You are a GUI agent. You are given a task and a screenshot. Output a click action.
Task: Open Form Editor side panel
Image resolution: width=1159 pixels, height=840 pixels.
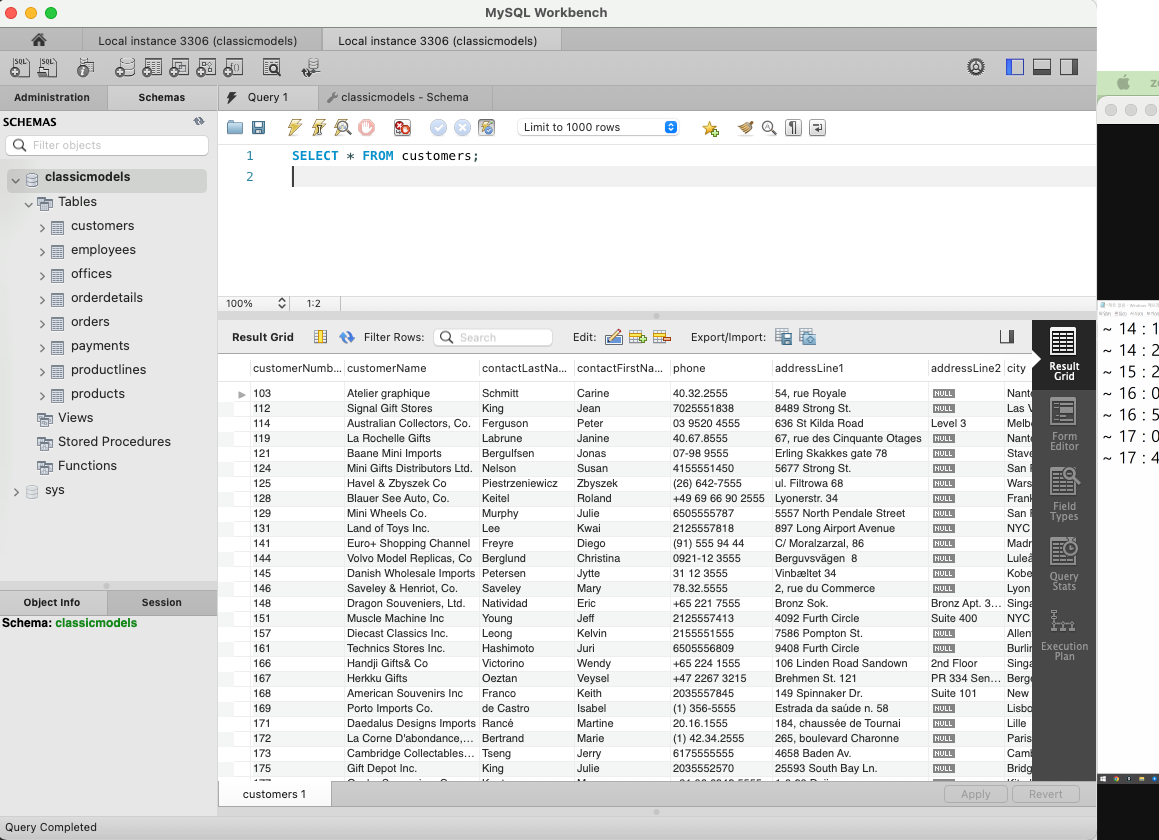click(1064, 424)
